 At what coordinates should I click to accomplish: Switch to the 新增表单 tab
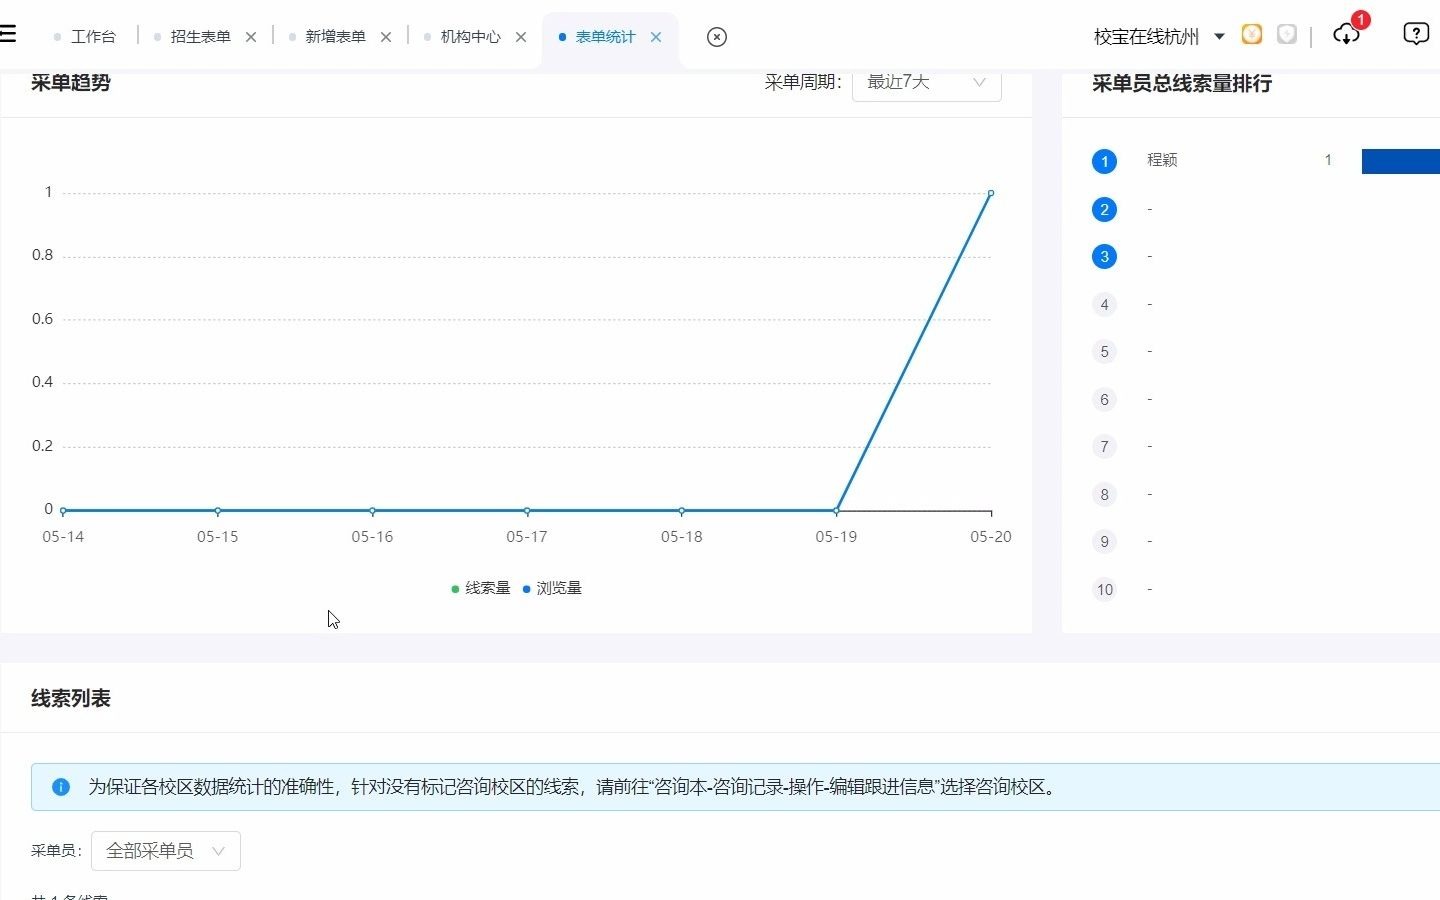click(335, 37)
